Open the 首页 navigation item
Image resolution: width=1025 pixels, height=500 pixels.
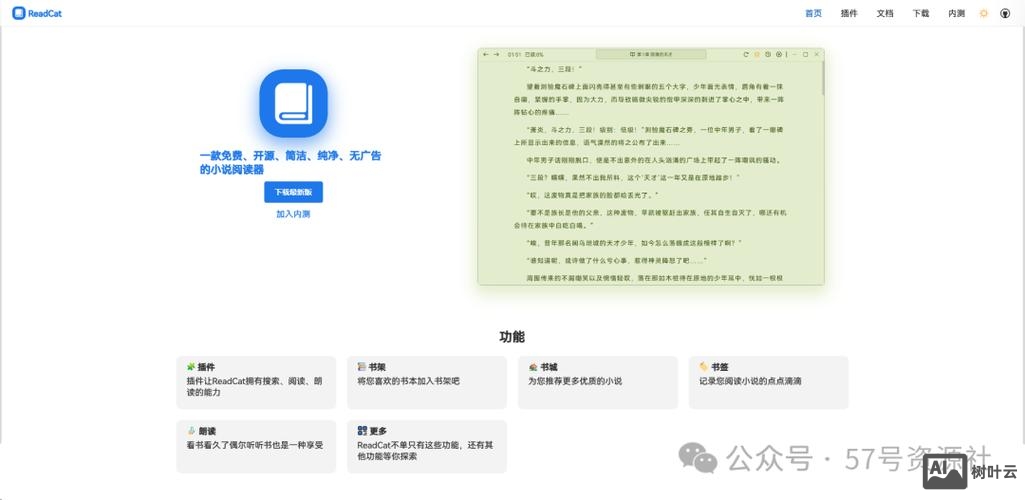(x=813, y=13)
